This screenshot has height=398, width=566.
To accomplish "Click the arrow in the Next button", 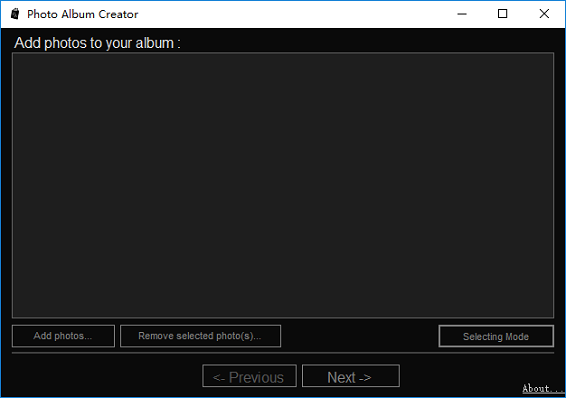I will tap(365, 378).
